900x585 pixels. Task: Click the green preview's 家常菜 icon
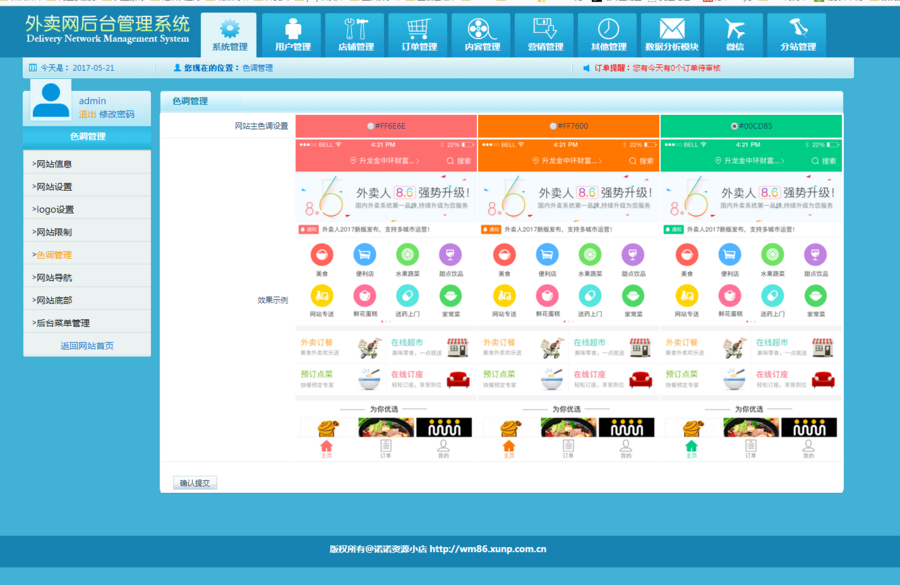[x=816, y=296]
